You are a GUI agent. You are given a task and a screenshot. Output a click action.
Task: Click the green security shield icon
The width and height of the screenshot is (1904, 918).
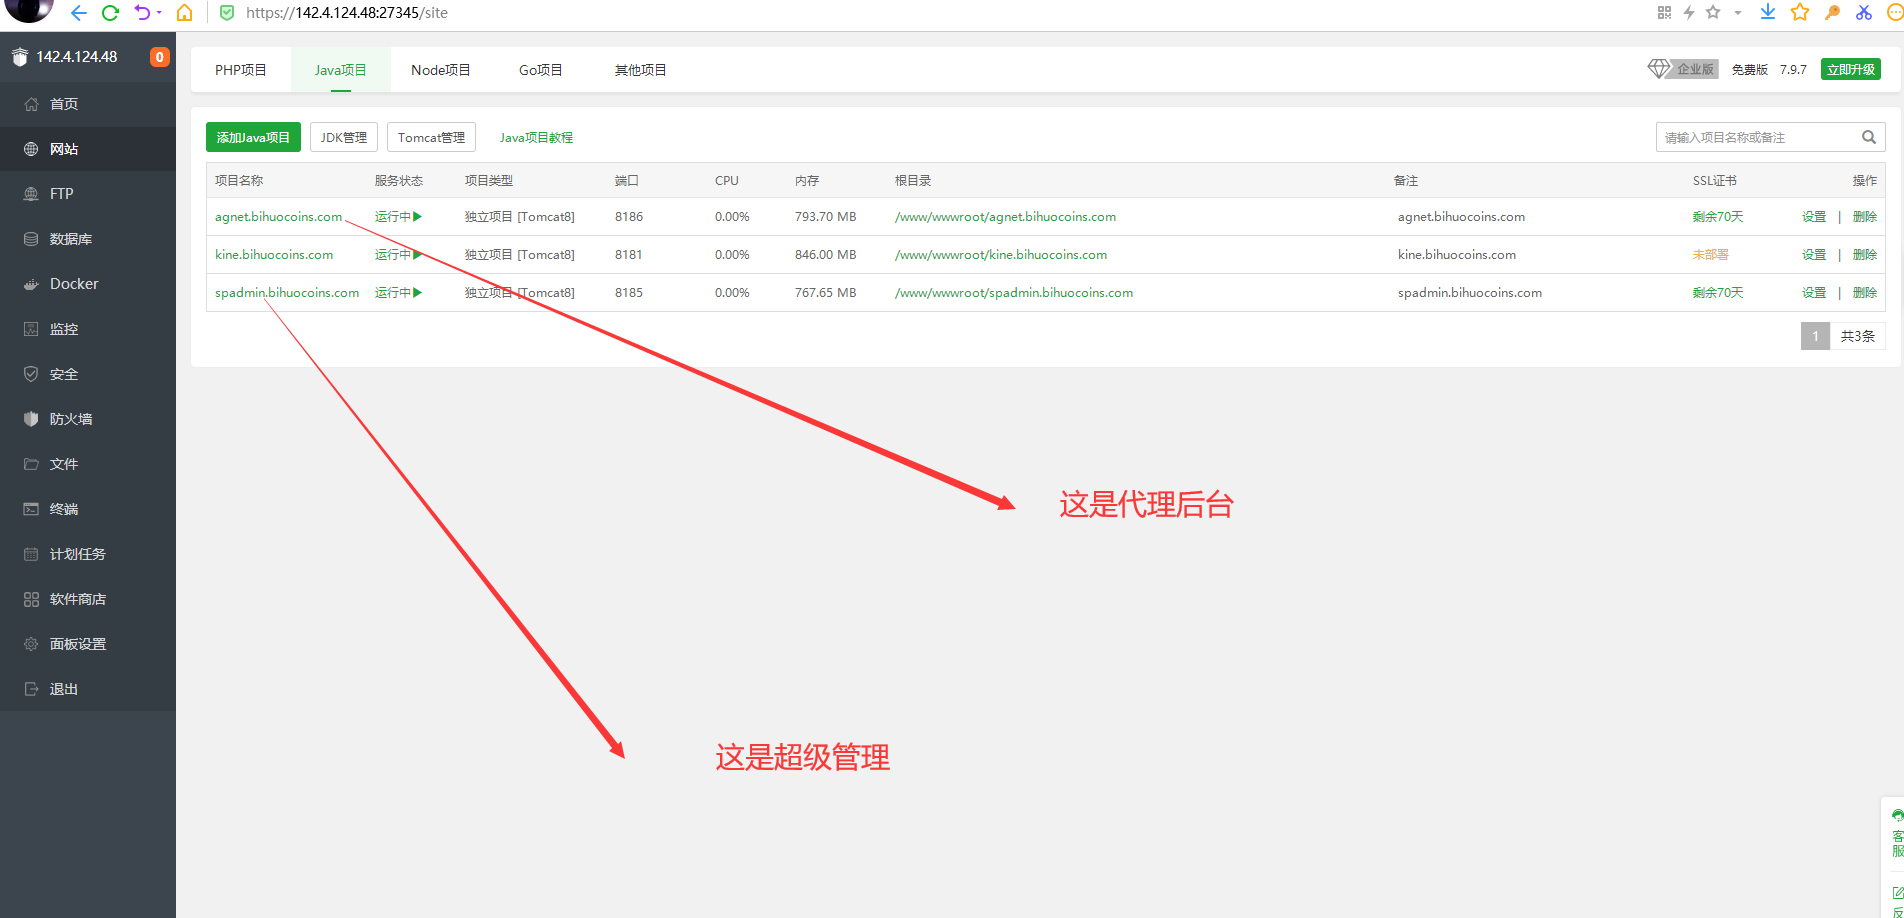227,13
